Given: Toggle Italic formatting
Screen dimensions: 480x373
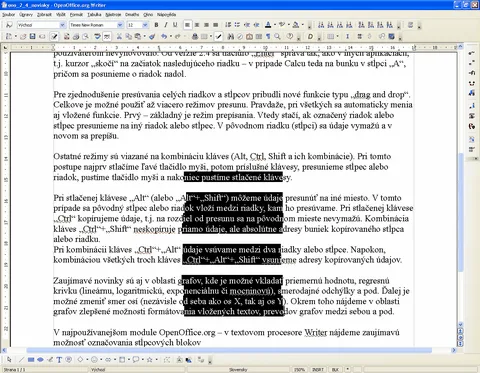Looking at the screenshot, I should pos(166,25).
